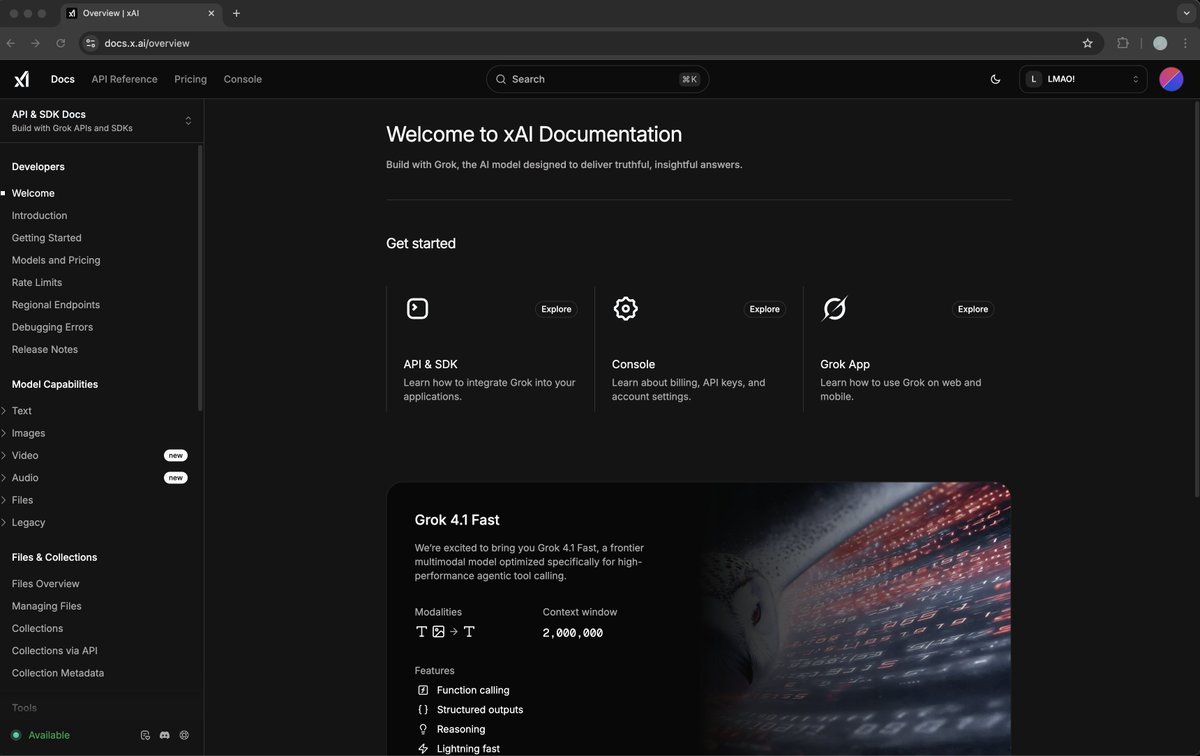
Task: Click the Grok 4.1 Fast owl image
Action: (855, 619)
